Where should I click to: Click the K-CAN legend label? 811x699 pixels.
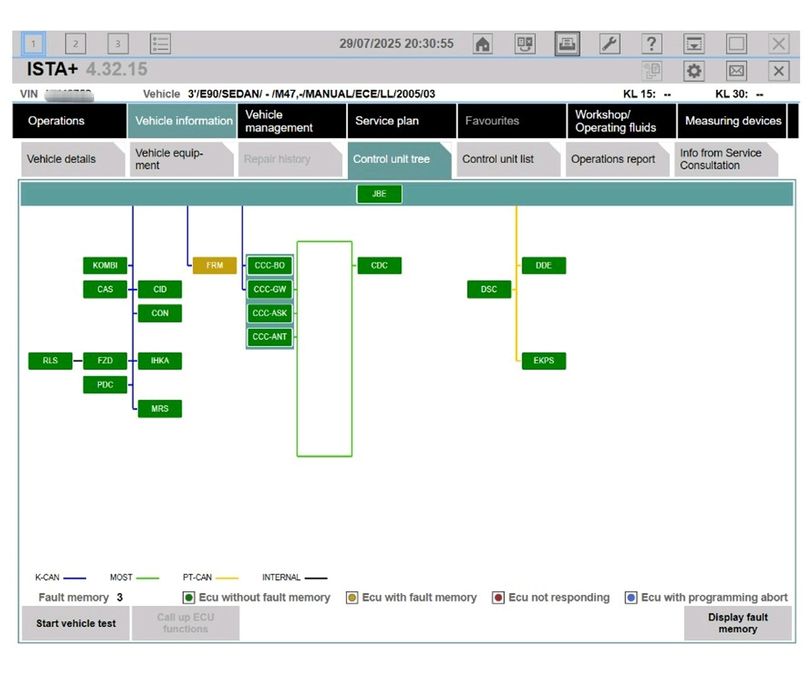(47, 577)
